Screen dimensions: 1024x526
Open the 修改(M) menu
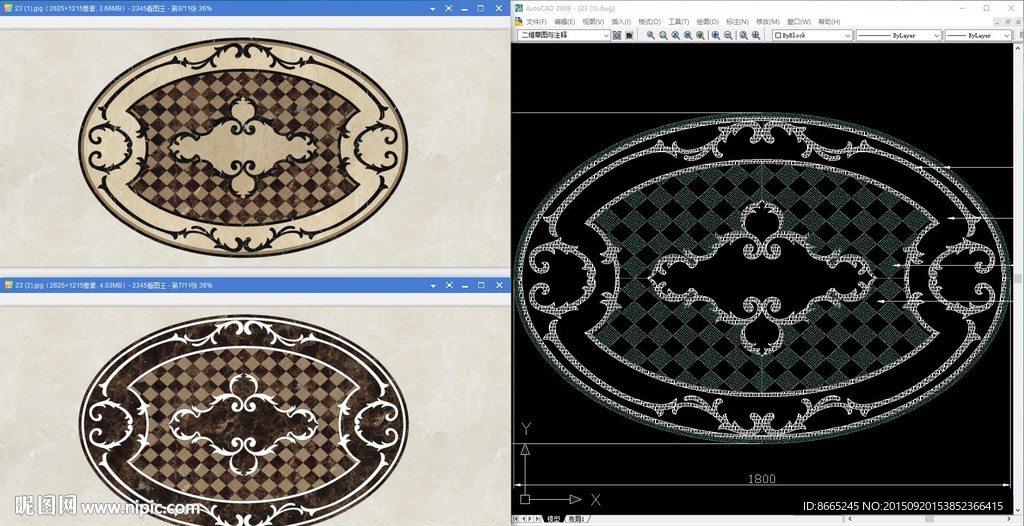coord(768,22)
